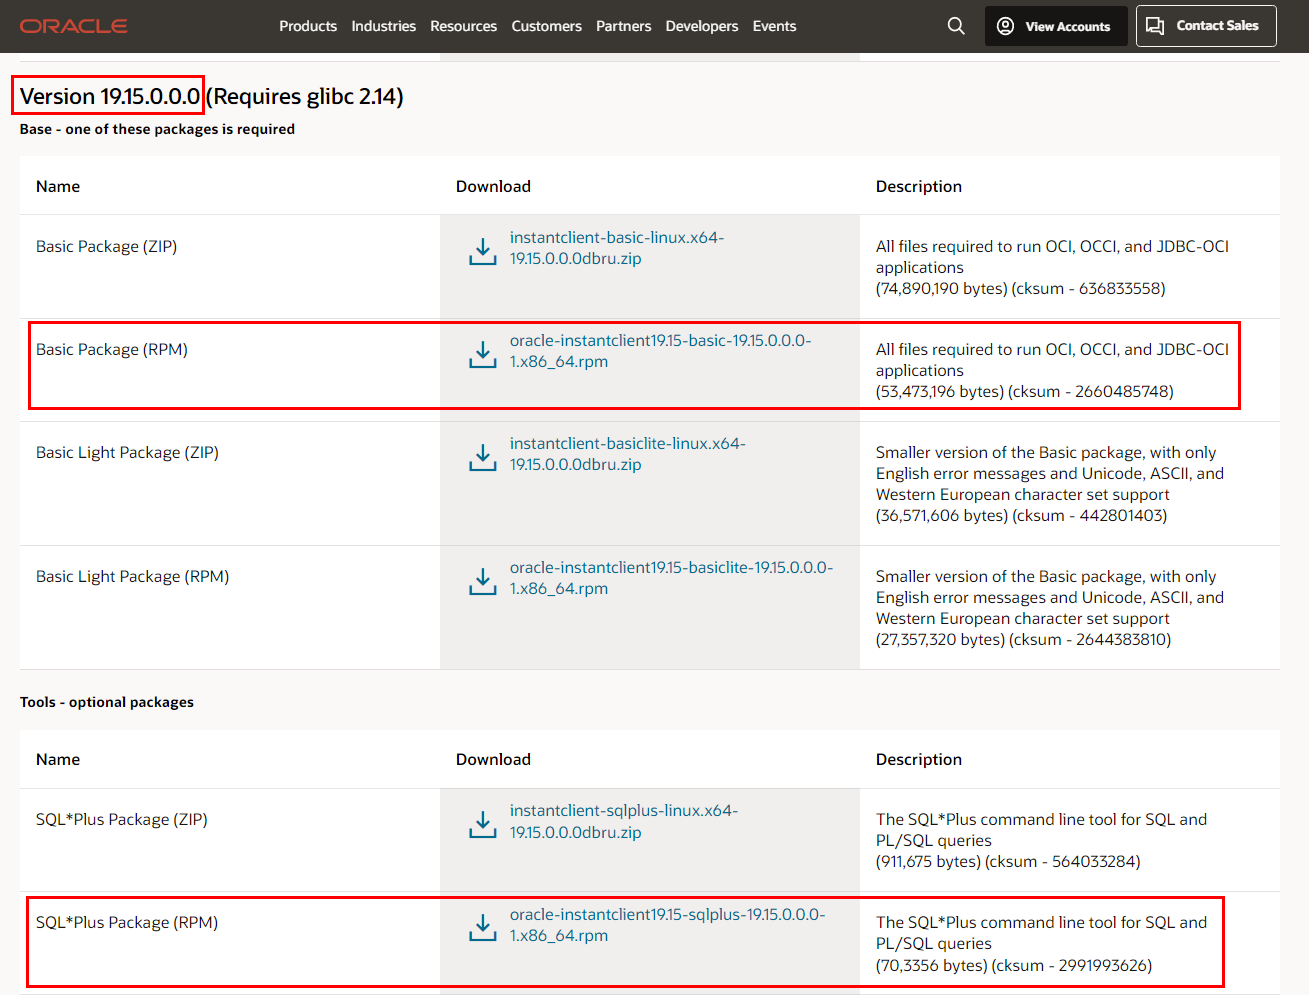Click the Contact Sales button
The image size is (1309, 995).
(x=1206, y=26)
